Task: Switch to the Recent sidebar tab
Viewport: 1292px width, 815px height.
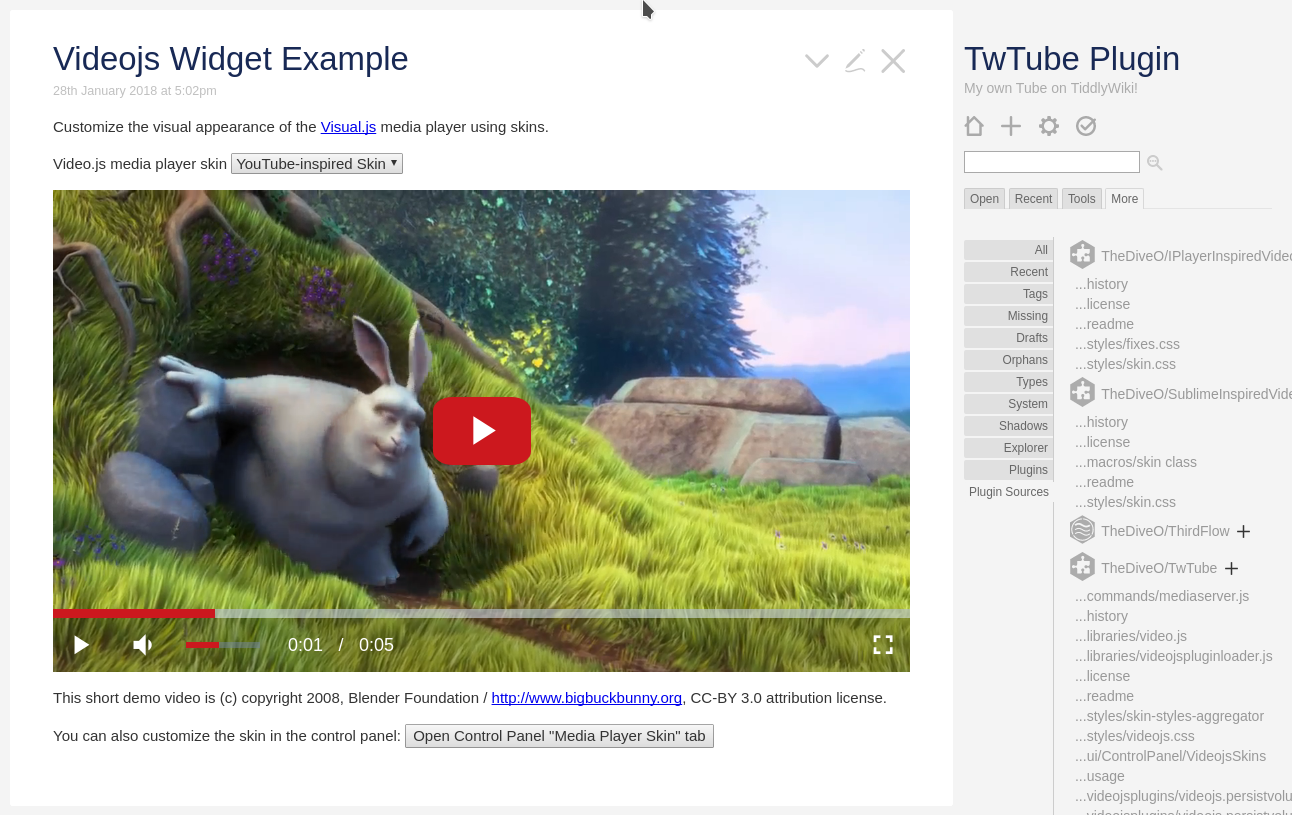Action: tap(1032, 198)
